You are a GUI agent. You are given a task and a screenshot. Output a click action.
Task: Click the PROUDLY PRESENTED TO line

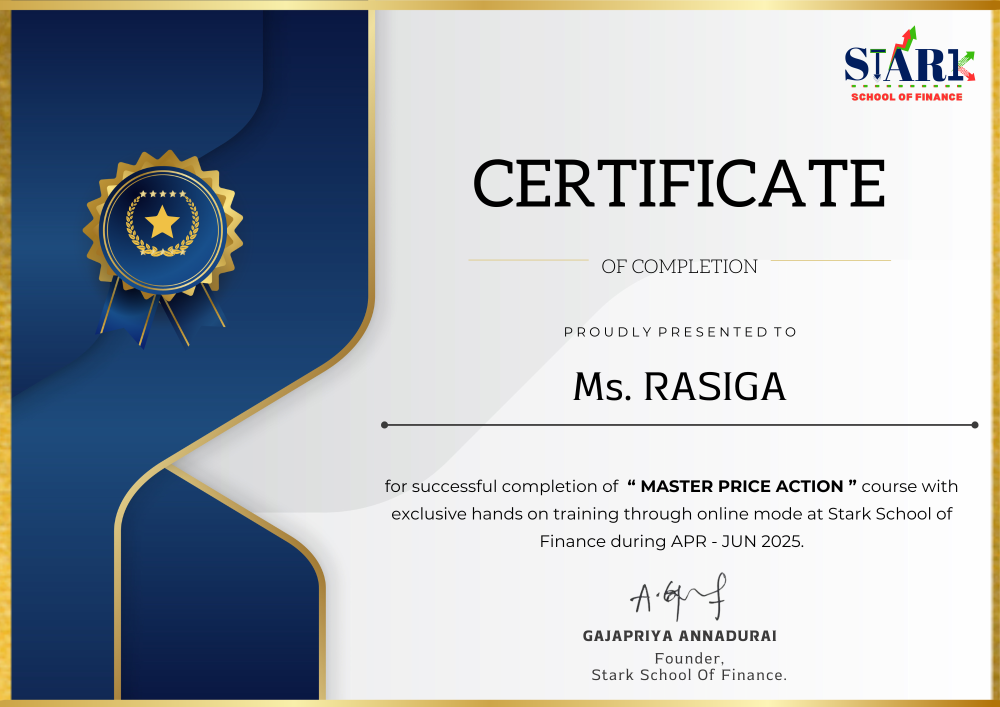pyautogui.click(x=680, y=332)
